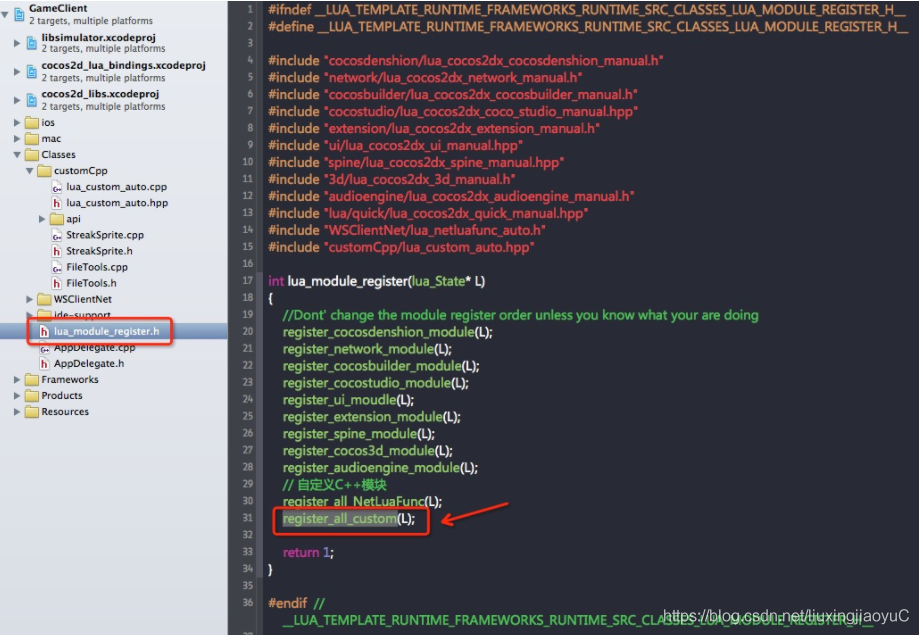Screen dimensions: 919x635
Task: Click the #endif directive
Action: pyautogui.click(x=287, y=603)
